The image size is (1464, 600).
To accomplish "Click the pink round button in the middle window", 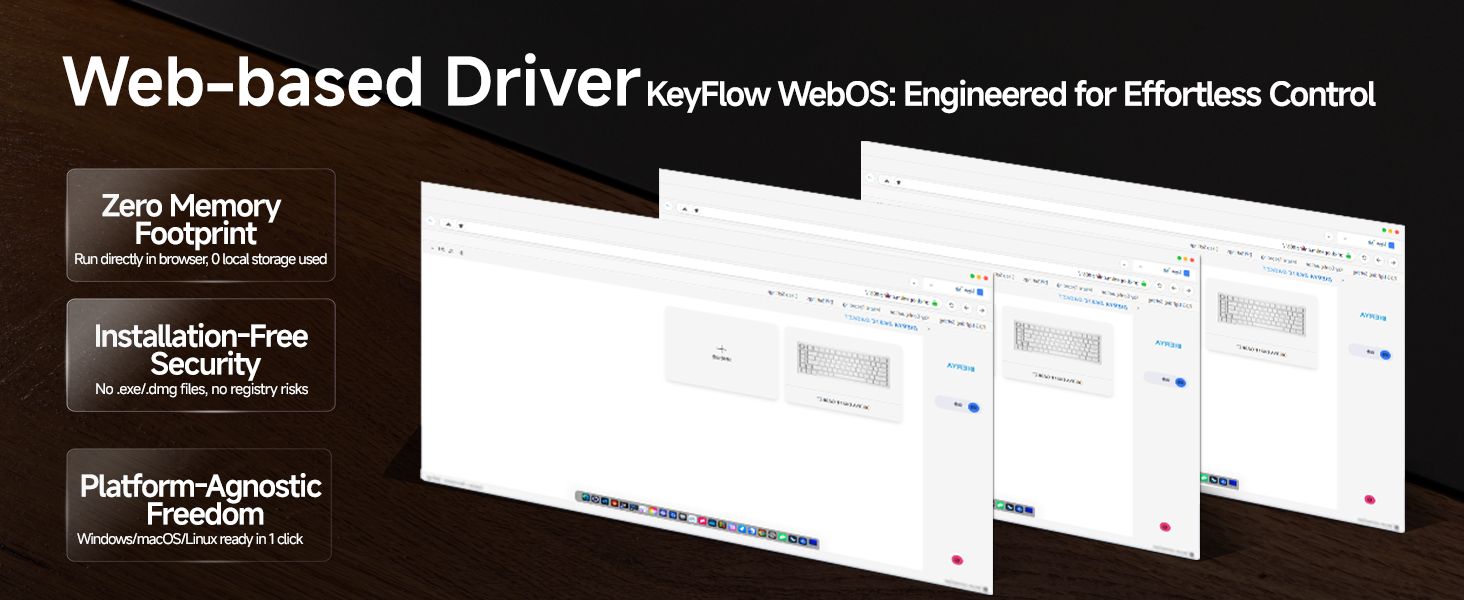I will click(x=1164, y=526).
